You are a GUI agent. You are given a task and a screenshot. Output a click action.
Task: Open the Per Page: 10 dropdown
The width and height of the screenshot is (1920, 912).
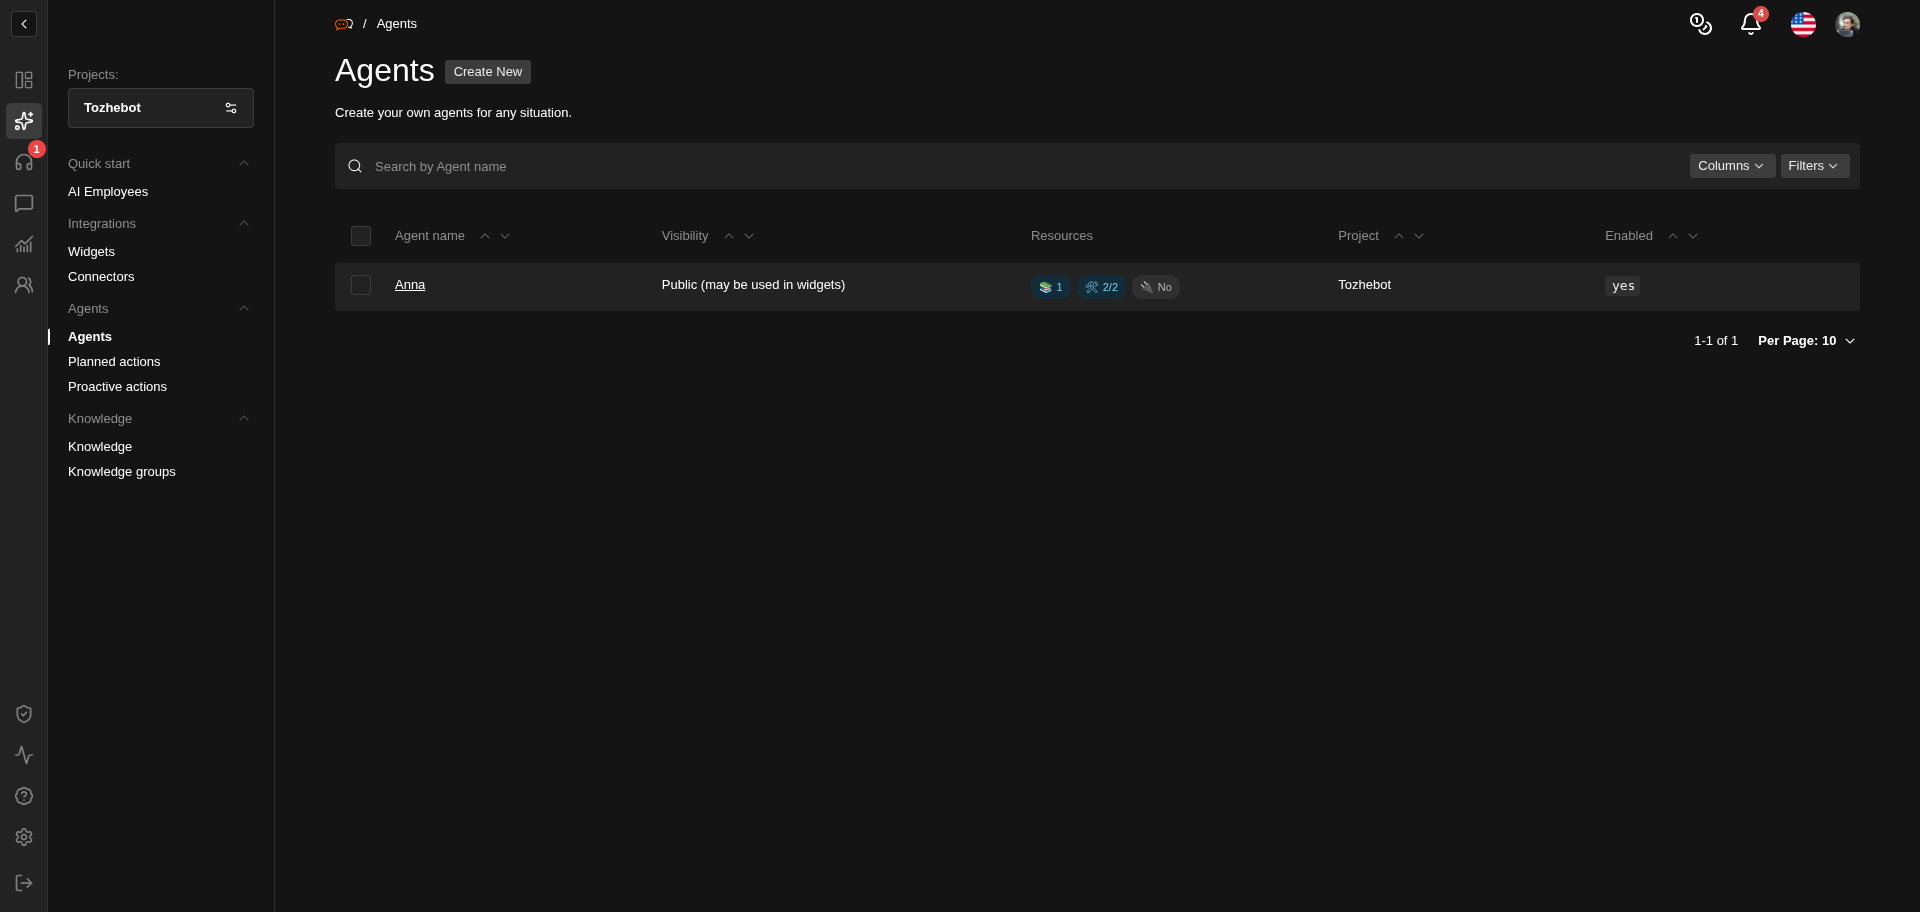[x=1806, y=341]
